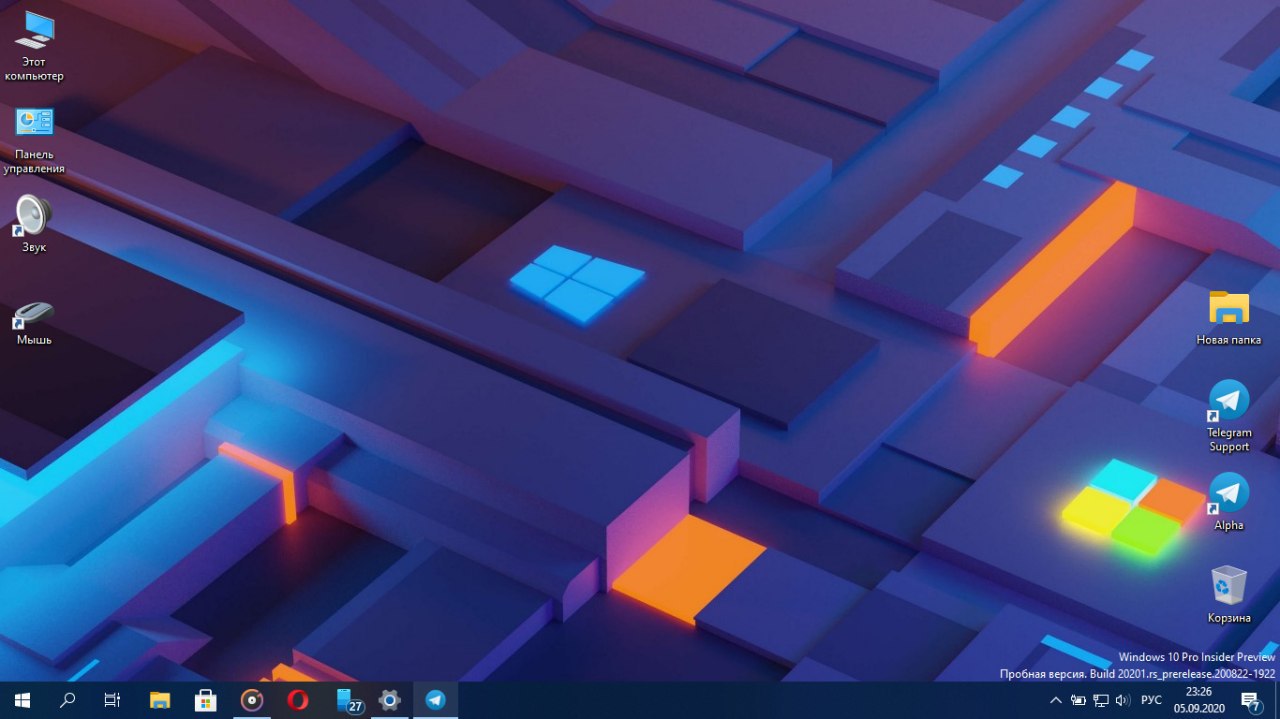
Task: Switch input language РУС
Action: click(x=1151, y=700)
